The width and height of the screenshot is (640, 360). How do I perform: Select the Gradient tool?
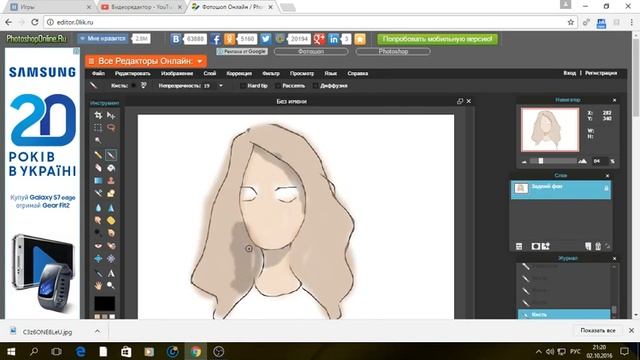pos(98,180)
